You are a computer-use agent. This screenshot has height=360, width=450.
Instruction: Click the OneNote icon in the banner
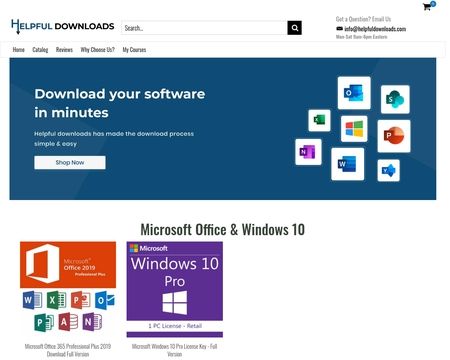point(308,152)
